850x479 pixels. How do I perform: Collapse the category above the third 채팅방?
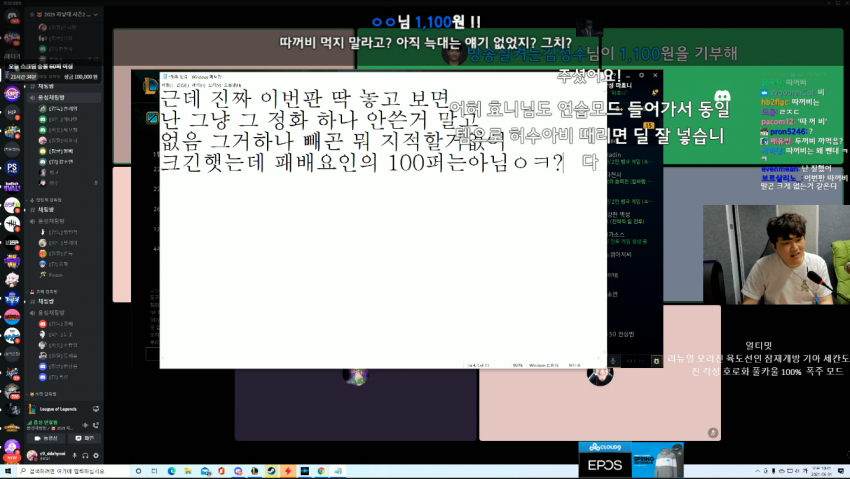click(44, 292)
